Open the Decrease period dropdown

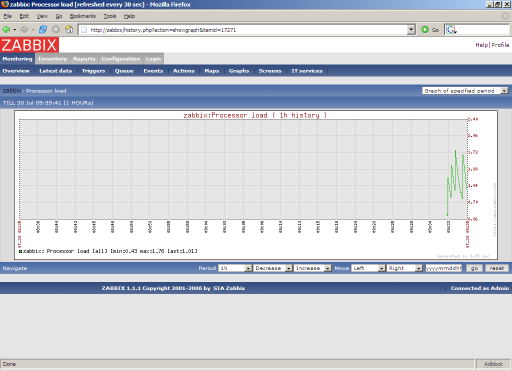click(273, 268)
